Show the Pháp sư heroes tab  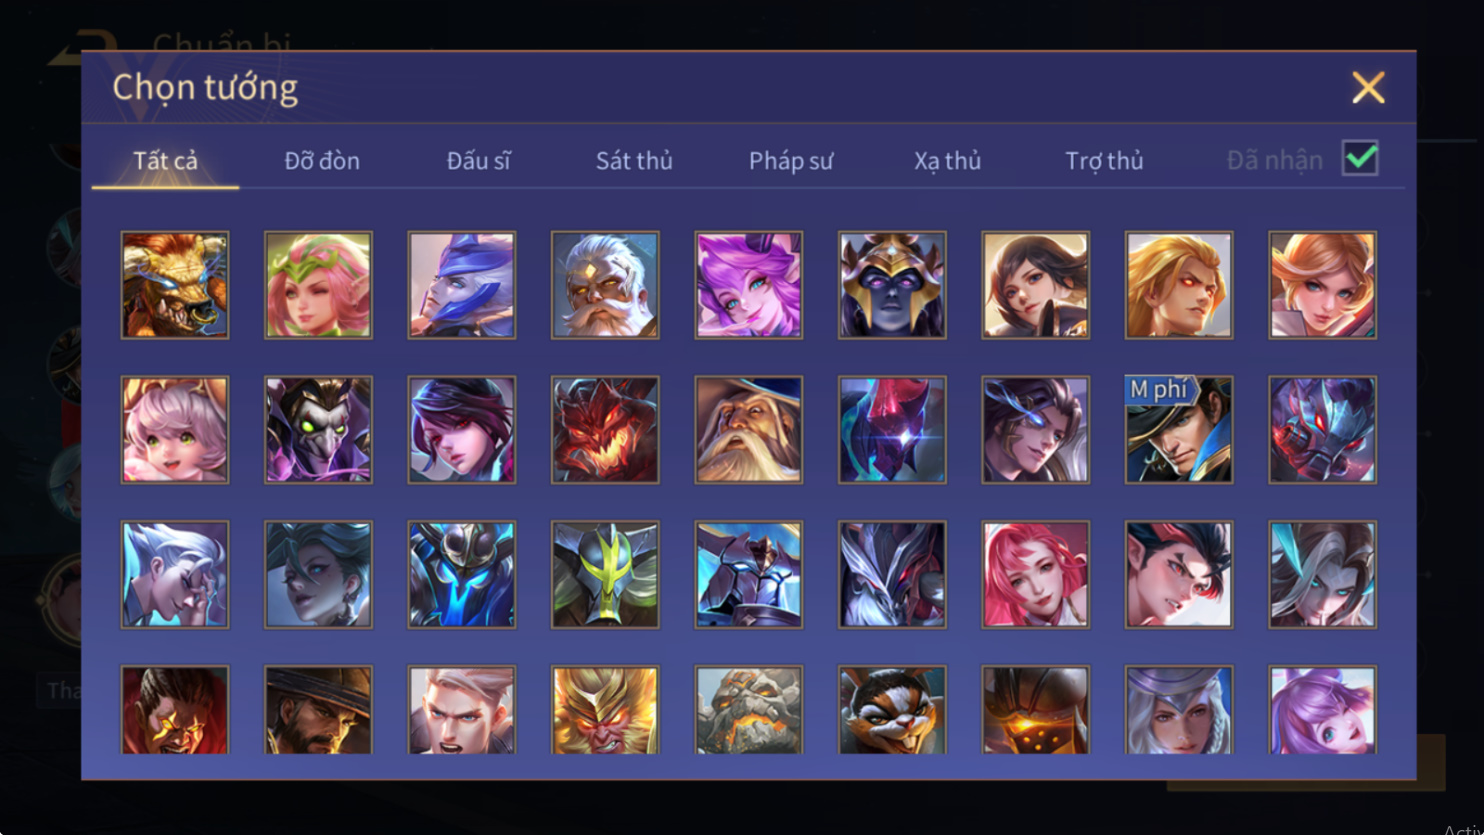pyautogui.click(x=791, y=161)
